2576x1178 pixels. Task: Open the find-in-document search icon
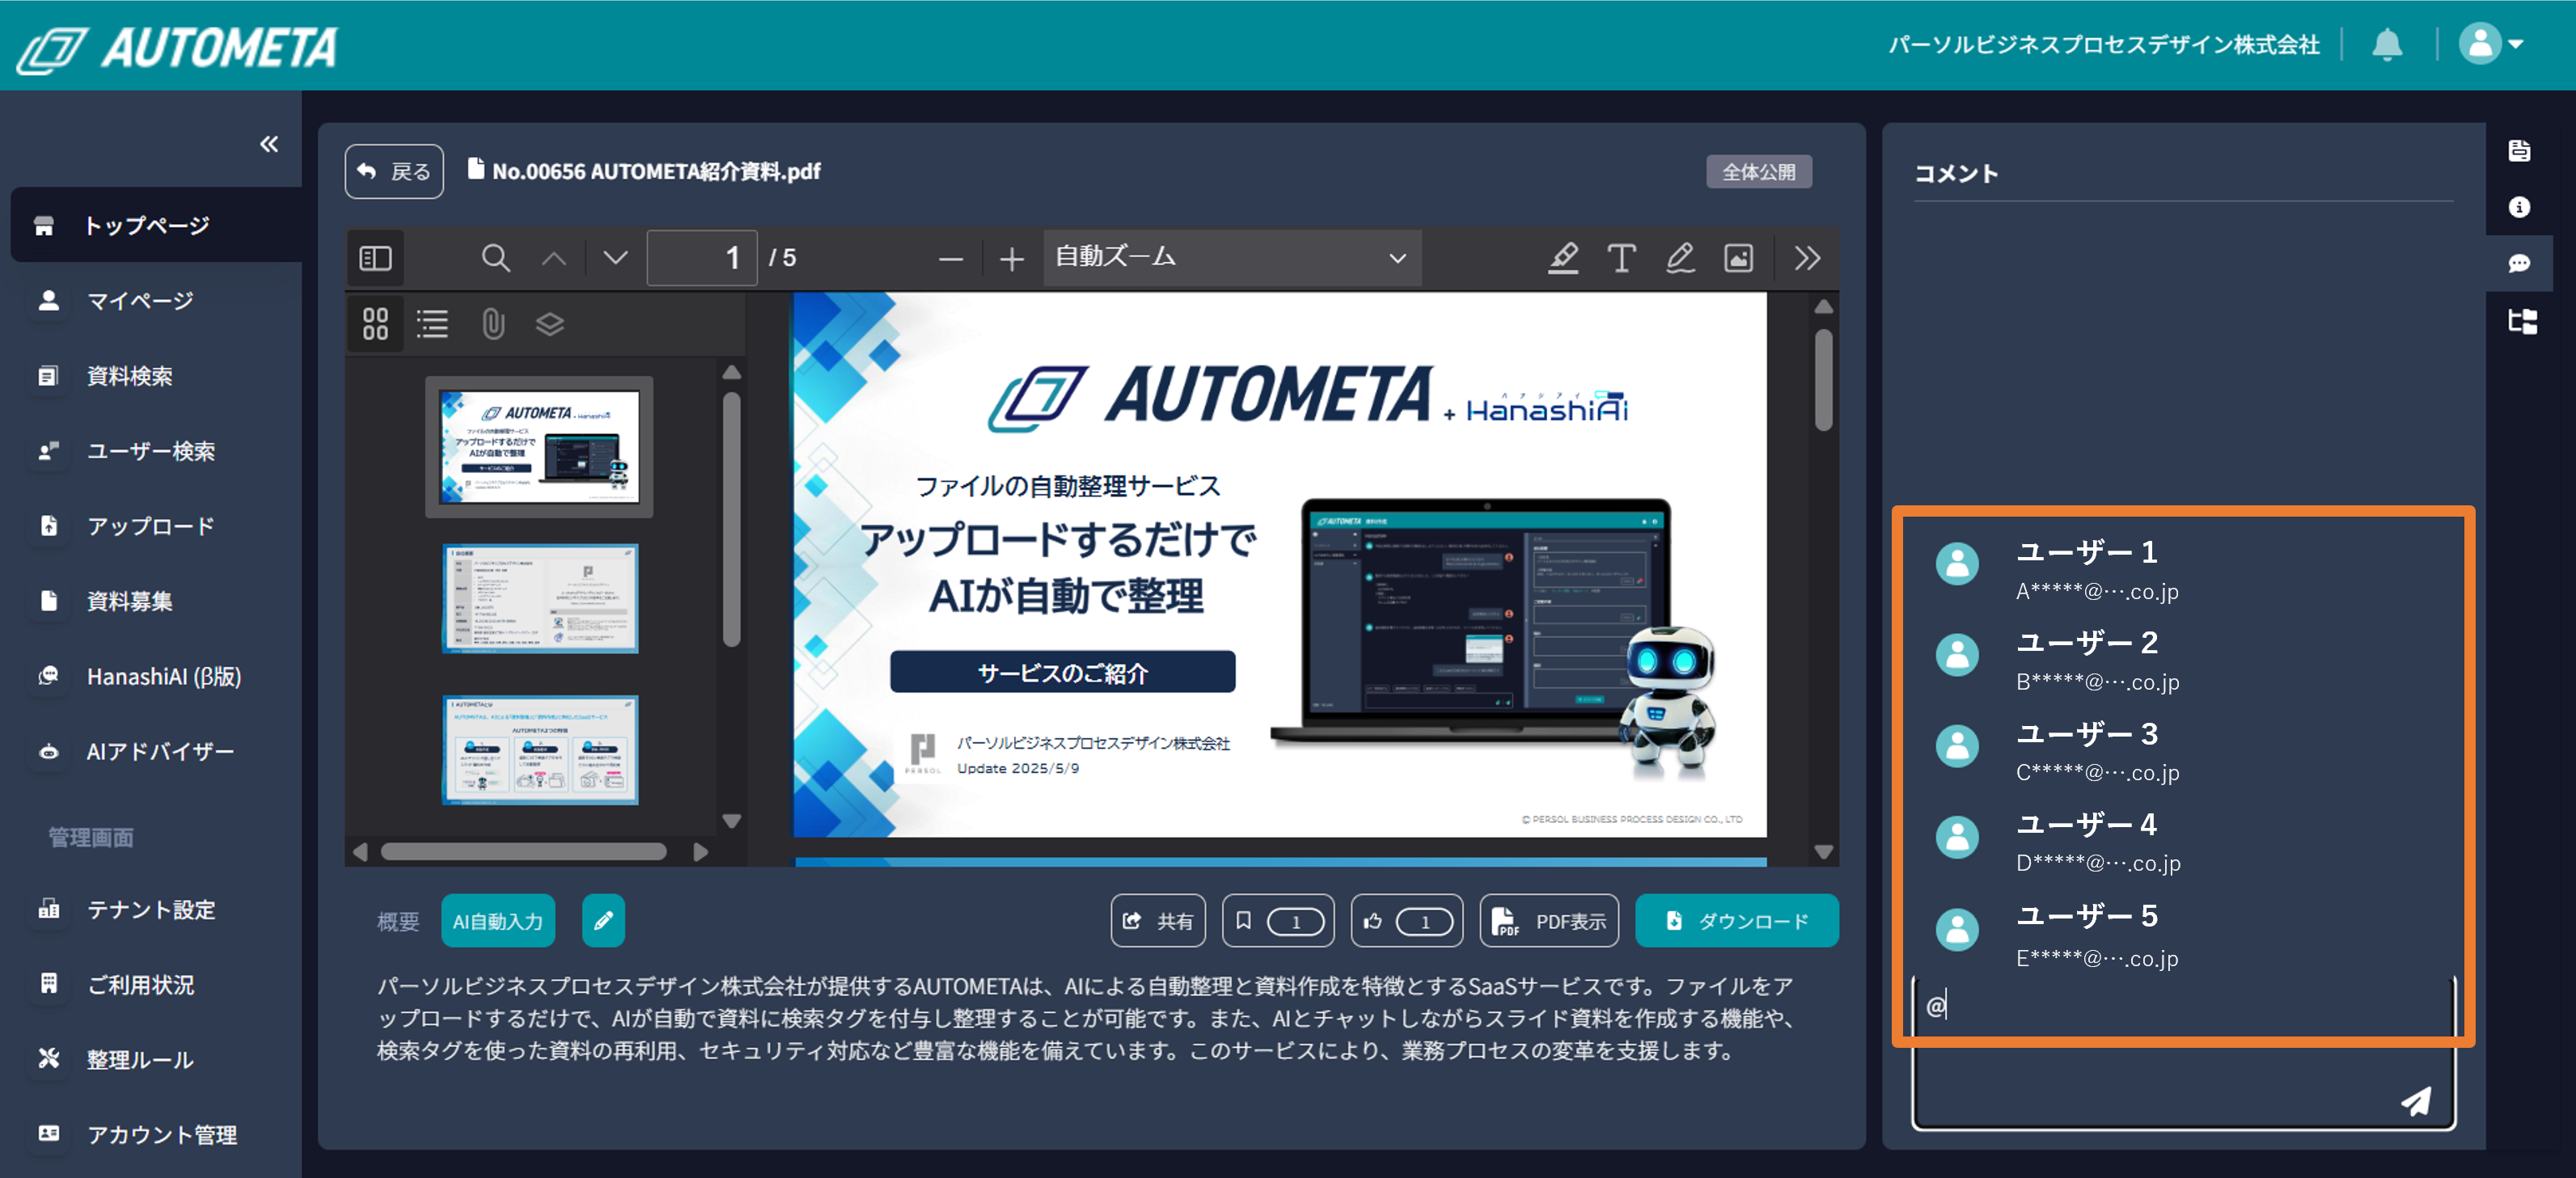[x=495, y=258]
